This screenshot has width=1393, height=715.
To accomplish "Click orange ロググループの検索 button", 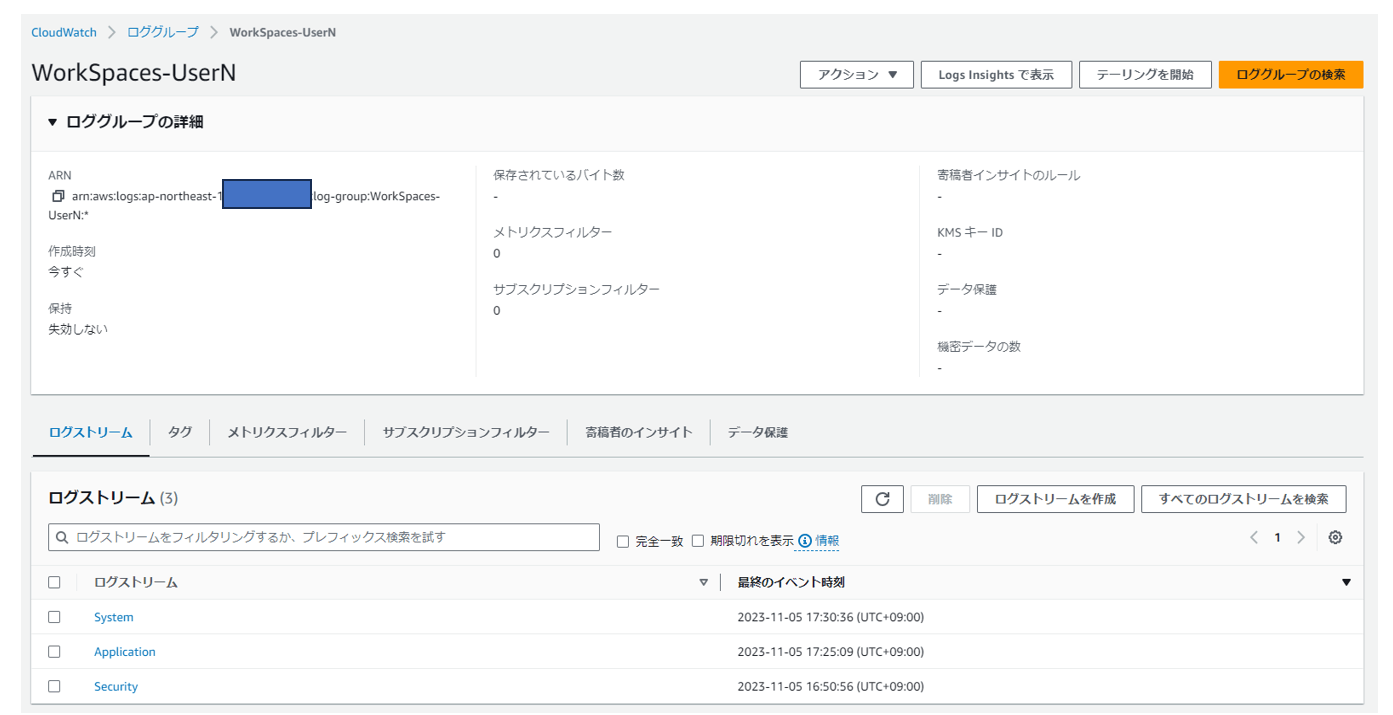I will 1291,75.
